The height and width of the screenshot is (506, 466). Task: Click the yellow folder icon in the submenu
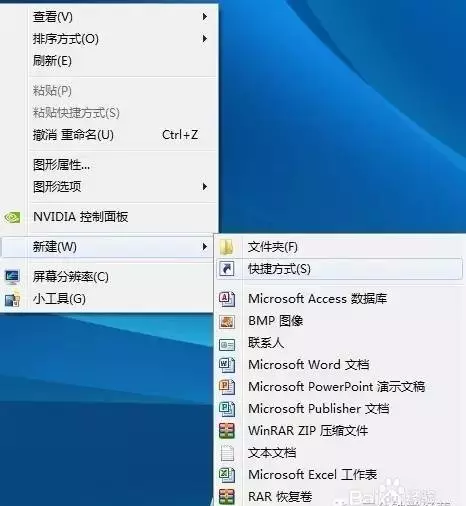227,247
